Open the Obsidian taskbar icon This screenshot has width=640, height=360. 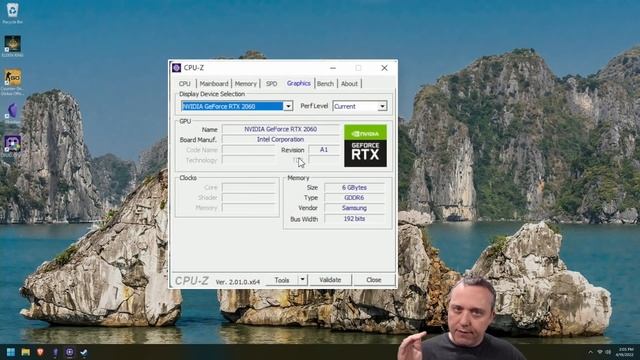(55, 352)
